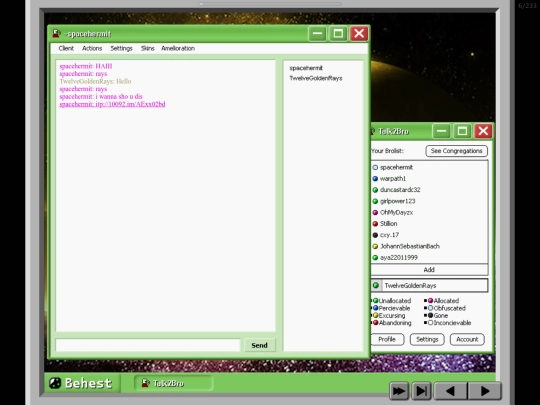Screen dimensions: 540x405
Task: Focus the chat message input field
Action: tap(148, 345)
